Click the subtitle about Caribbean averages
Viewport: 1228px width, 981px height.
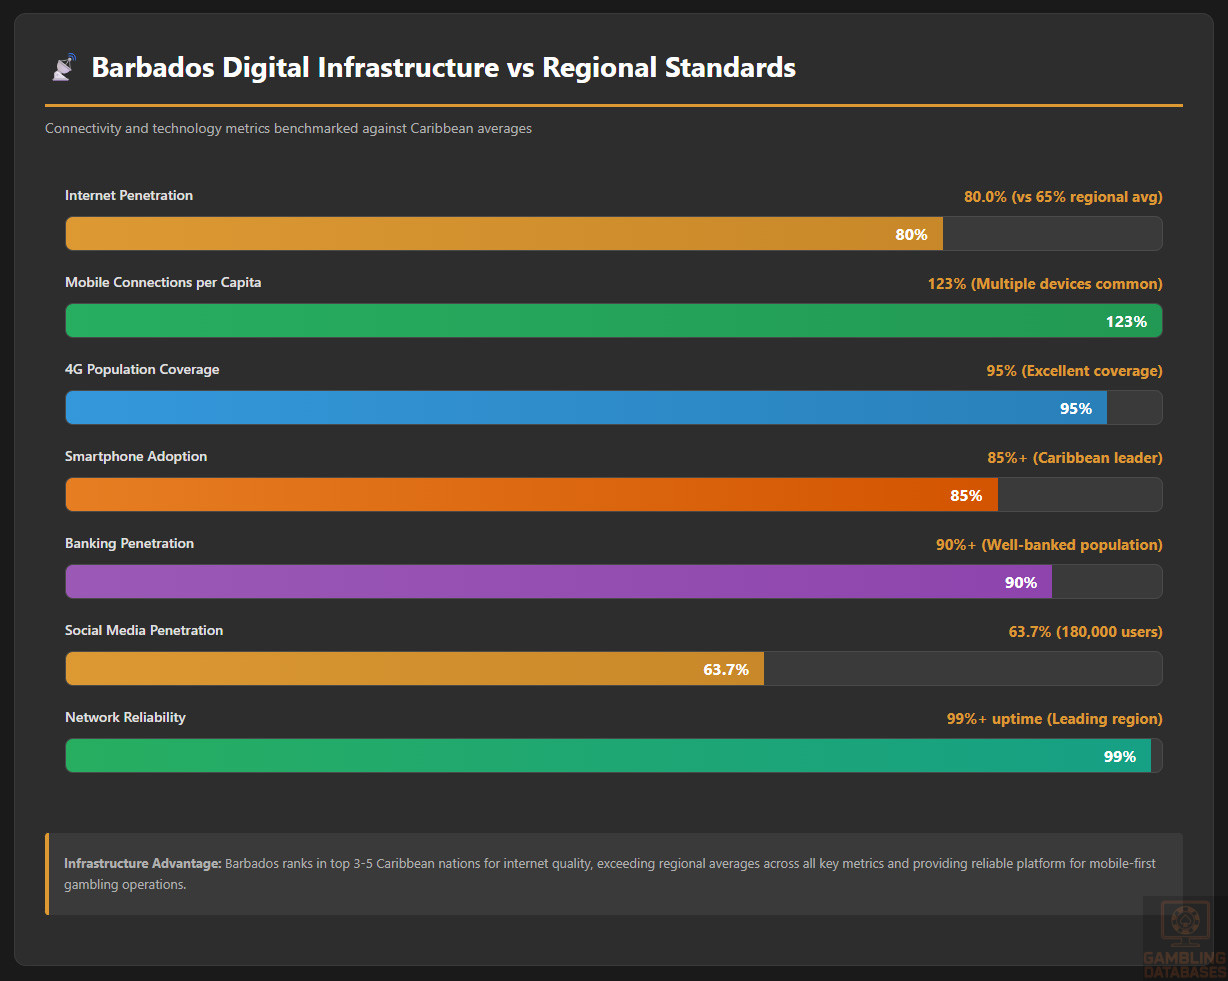[x=288, y=129]
